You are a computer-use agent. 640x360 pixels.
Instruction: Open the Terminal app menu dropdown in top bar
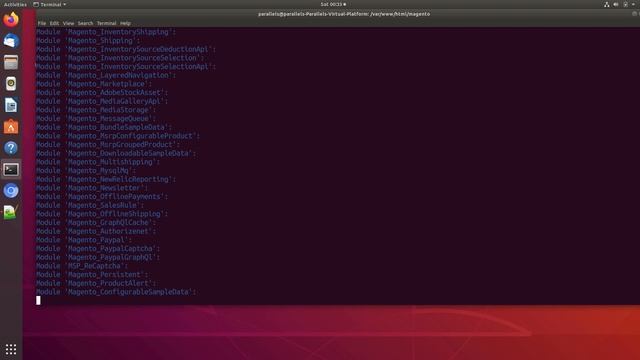(x=50, y=4)
